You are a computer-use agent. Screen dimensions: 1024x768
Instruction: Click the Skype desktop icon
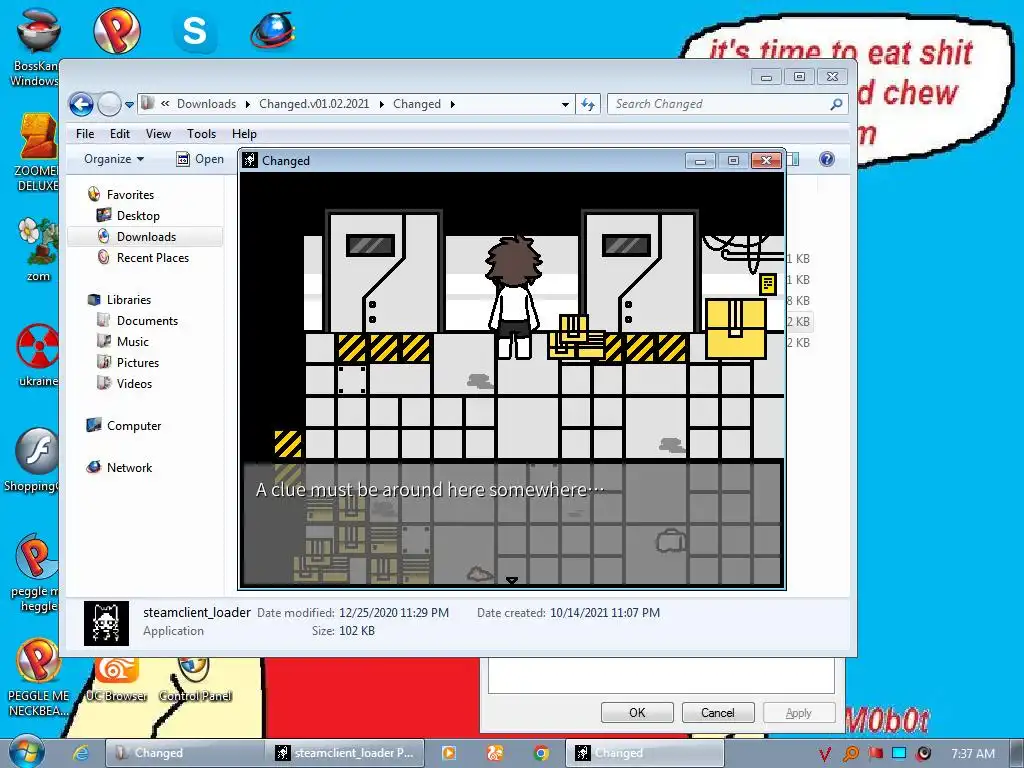195,31
